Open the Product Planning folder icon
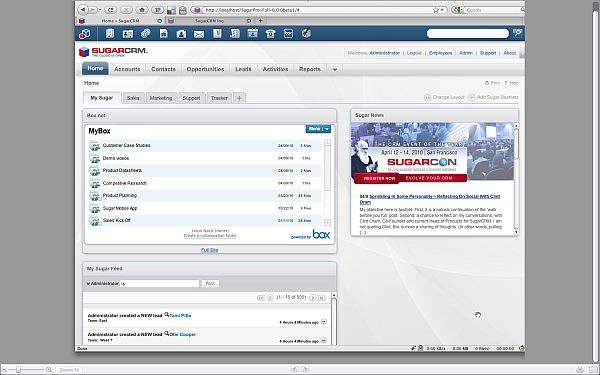 point(95,196)
